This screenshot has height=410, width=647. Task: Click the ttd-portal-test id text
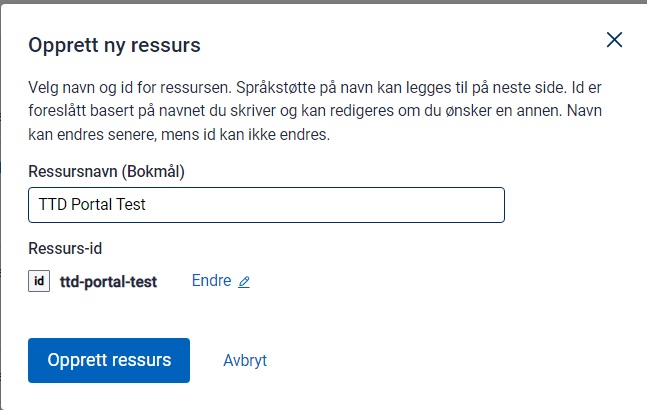109,282
